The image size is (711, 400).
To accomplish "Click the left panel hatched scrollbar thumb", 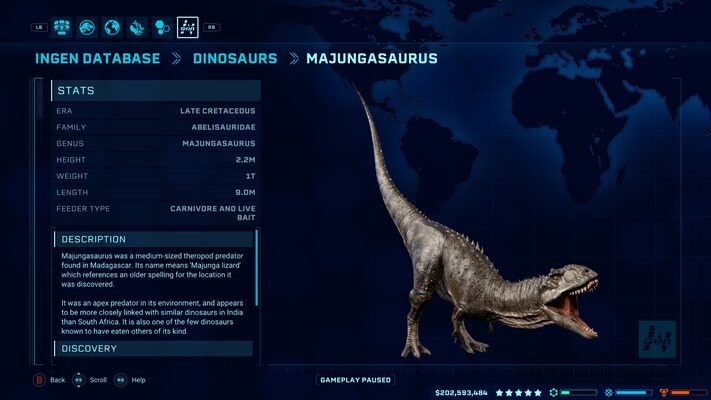I will click(39, 98).
